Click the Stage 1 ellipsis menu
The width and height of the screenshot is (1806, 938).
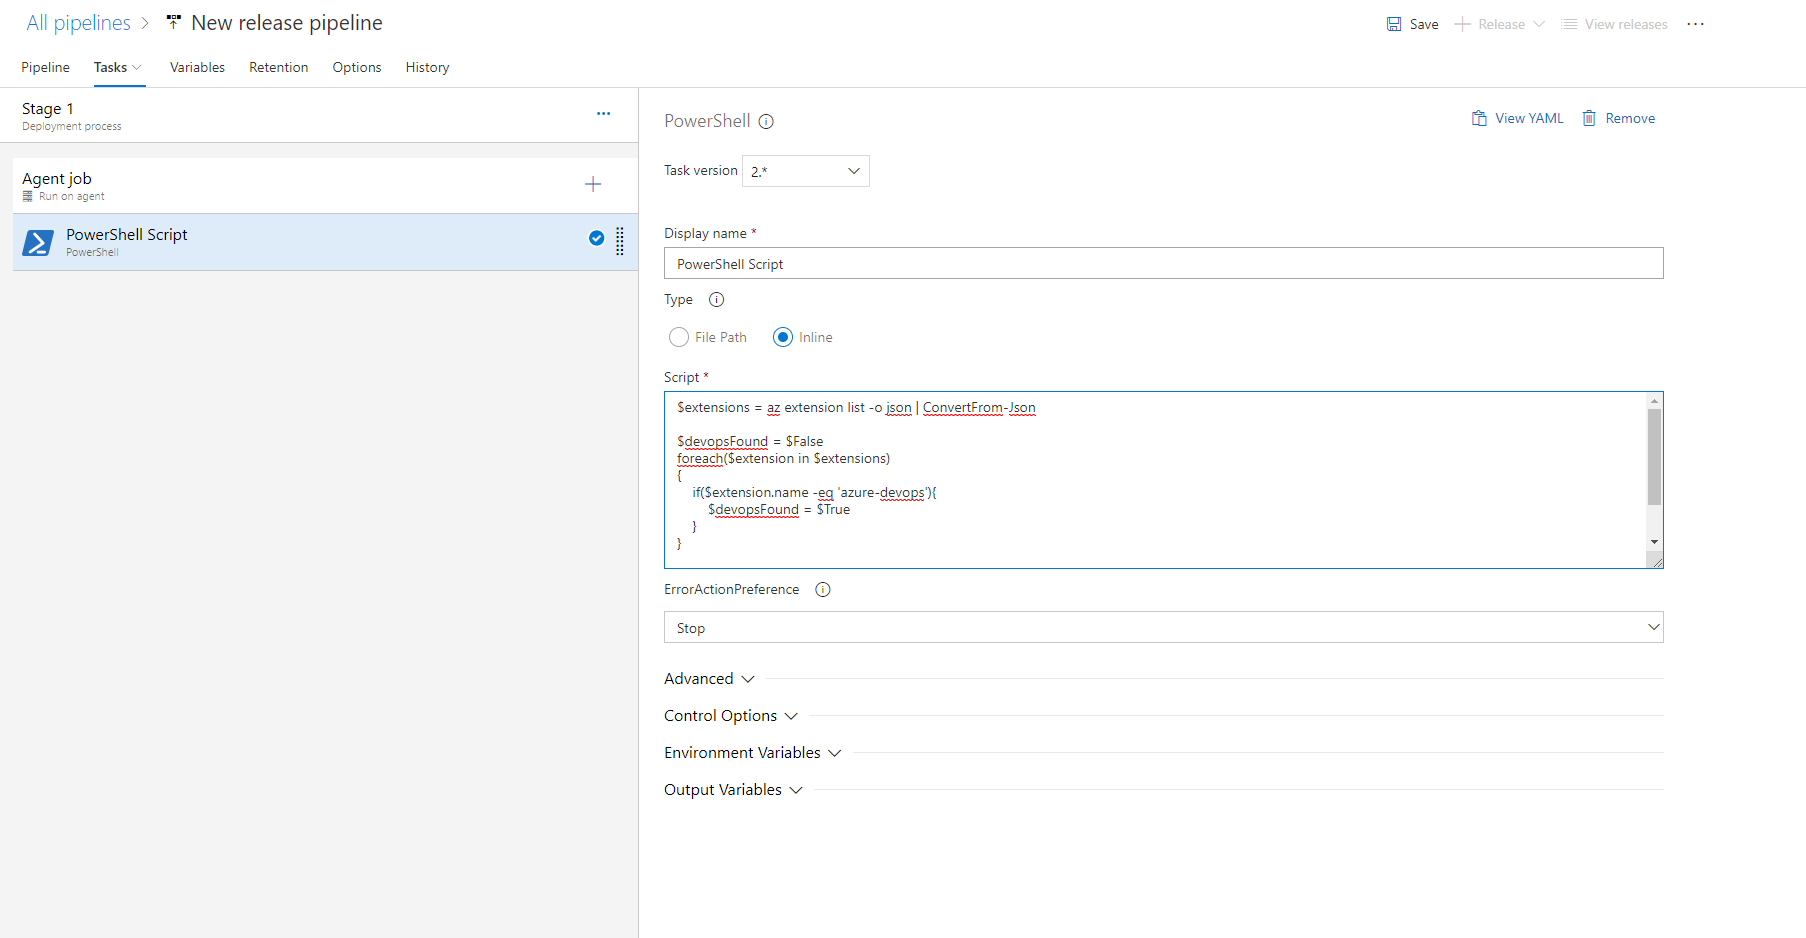[603, 114]
